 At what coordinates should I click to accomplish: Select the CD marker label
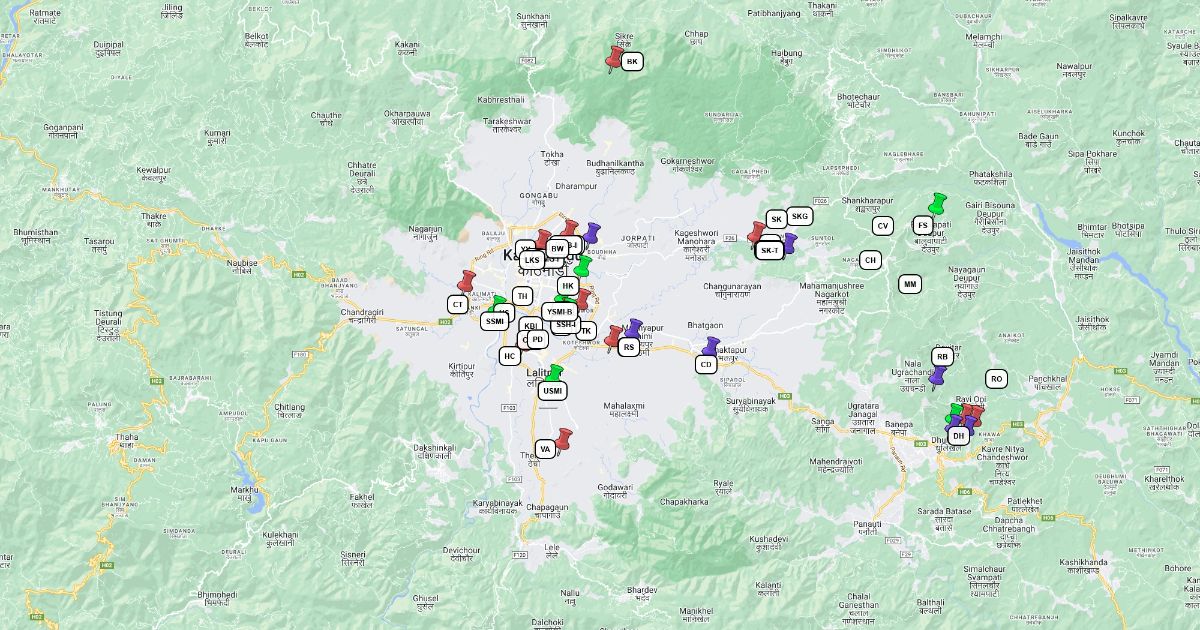706,365
